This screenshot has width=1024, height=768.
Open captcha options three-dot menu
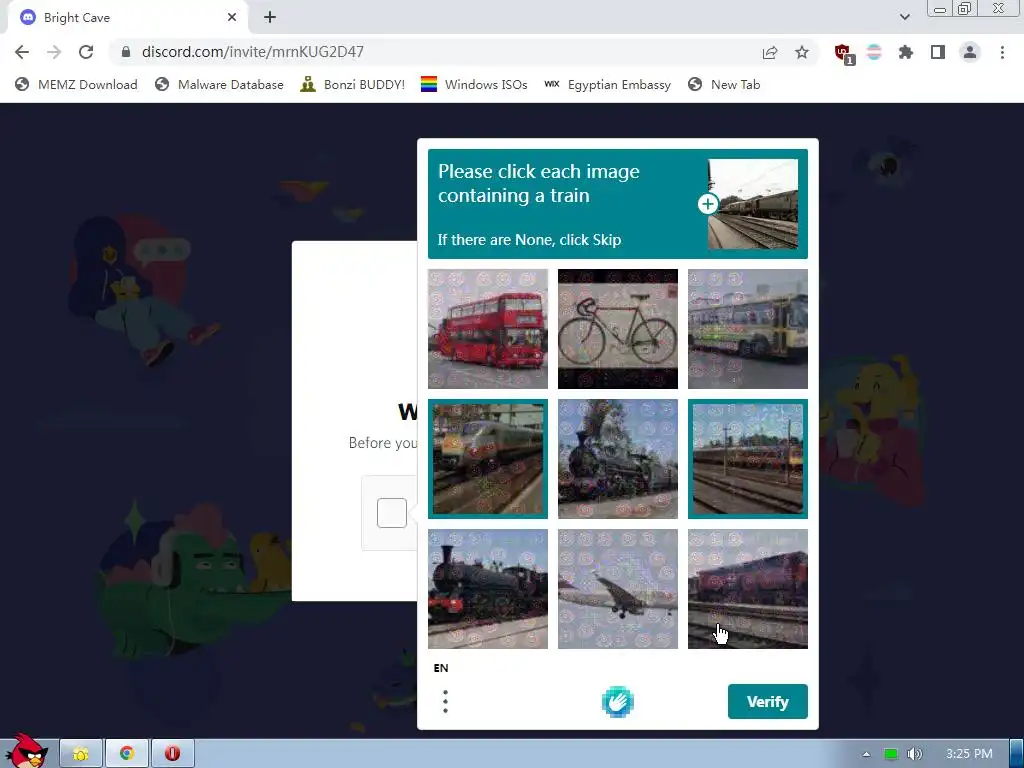(x=445, y=701)
